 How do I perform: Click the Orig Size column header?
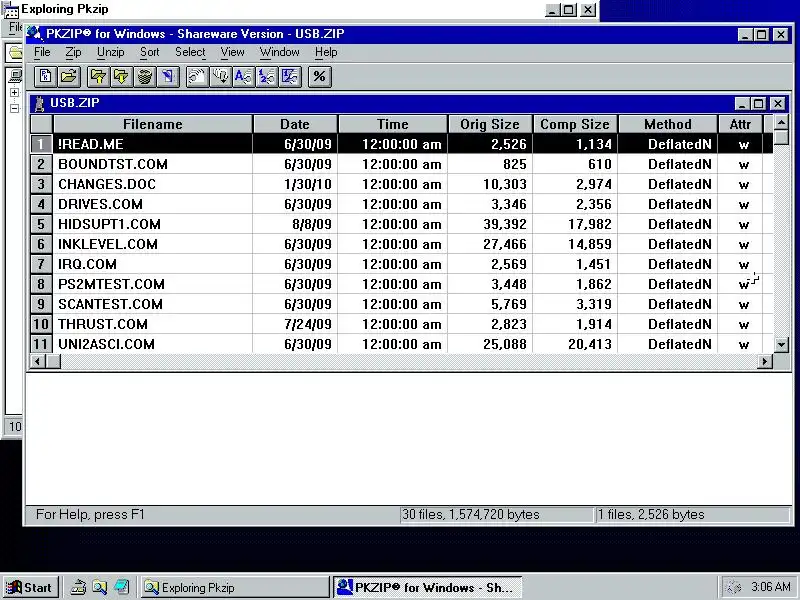(x=490, y=124)
